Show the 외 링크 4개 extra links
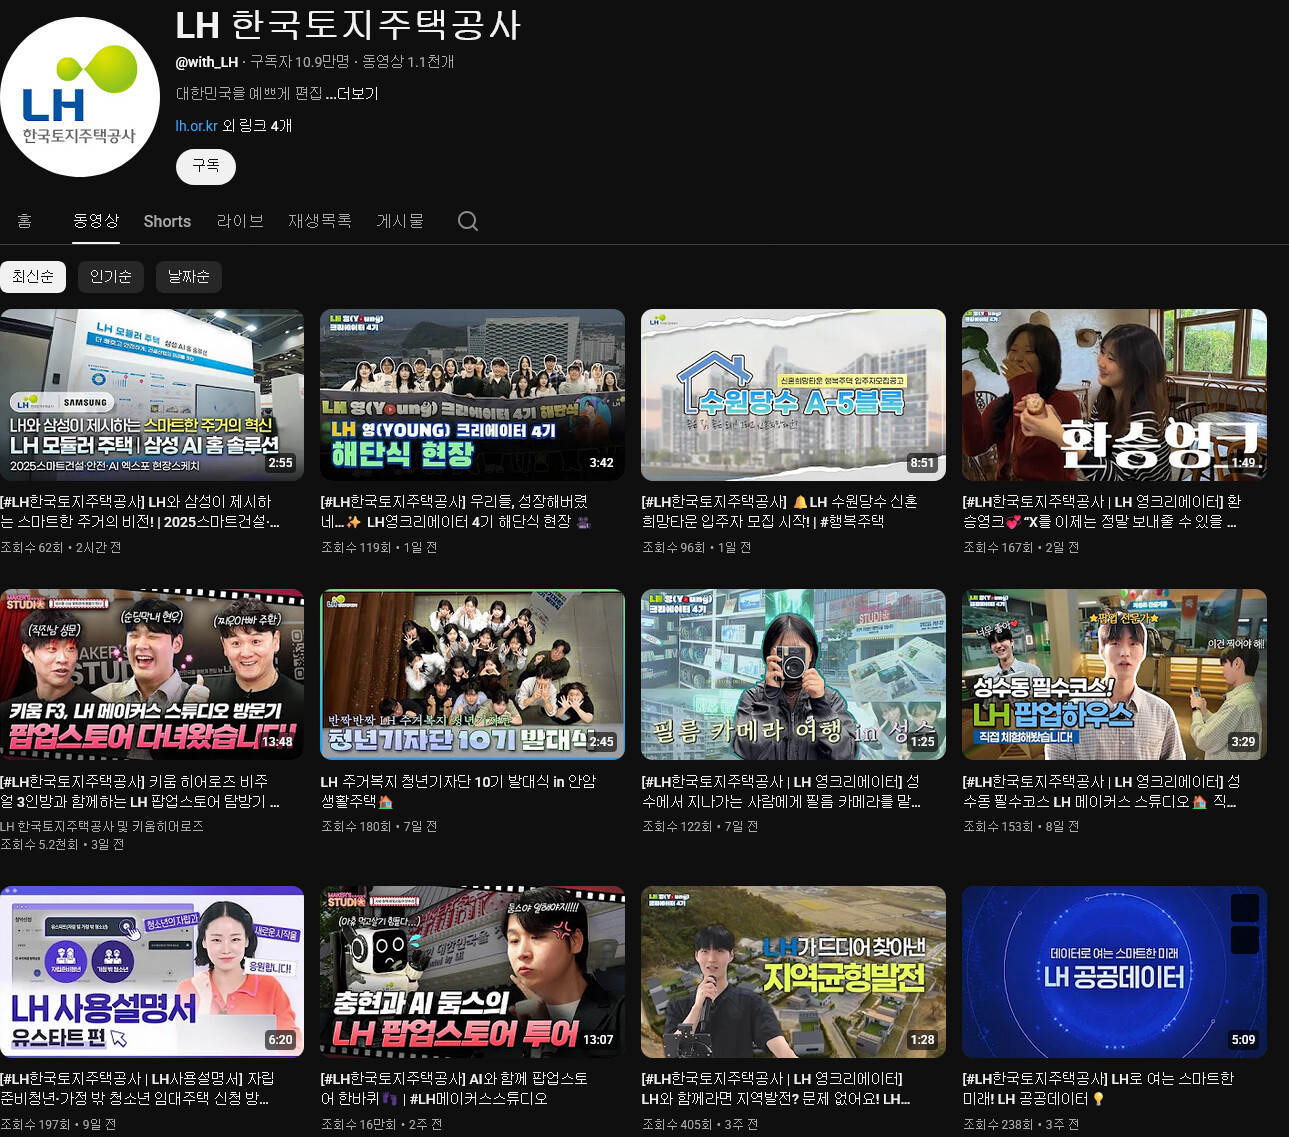The image size is (1289, 1137). (x=258, y=126)
